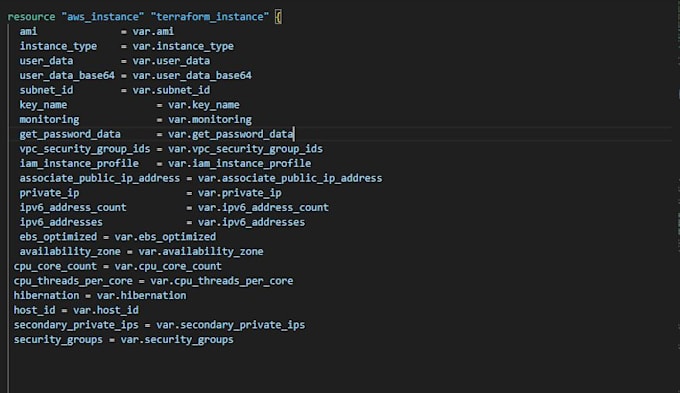This screenshot has height=393, width=680.
Task: Click the cpu_core_count attribute name
Action: pos(56,266)
